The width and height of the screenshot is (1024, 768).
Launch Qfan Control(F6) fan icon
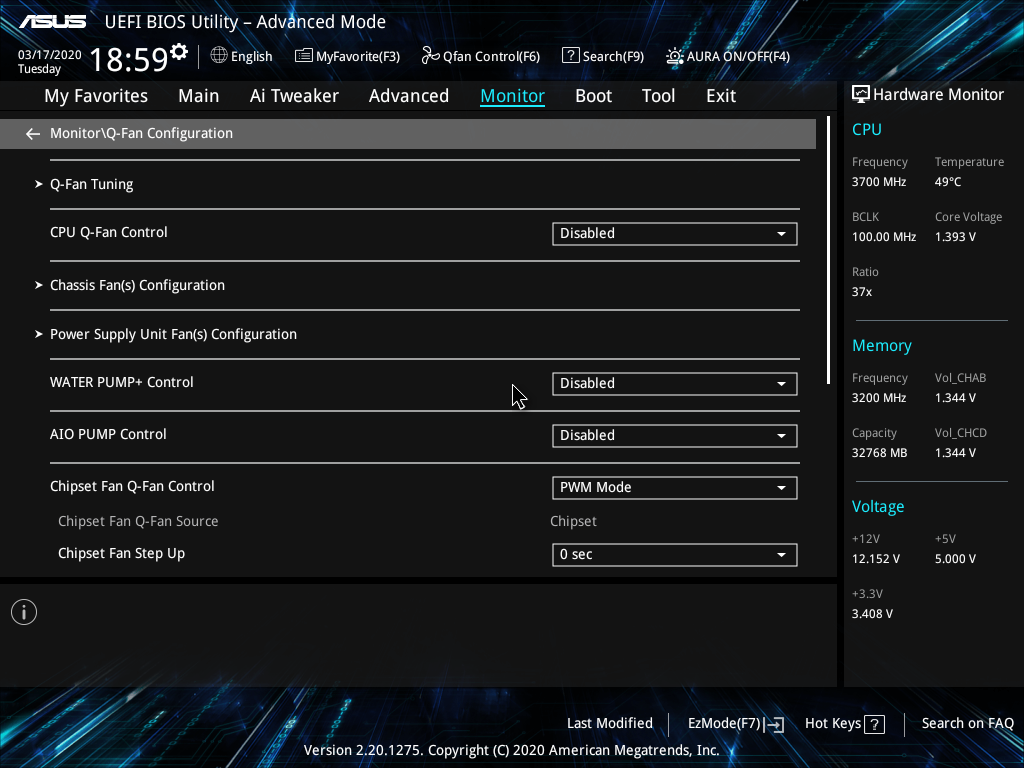(430, 56)
